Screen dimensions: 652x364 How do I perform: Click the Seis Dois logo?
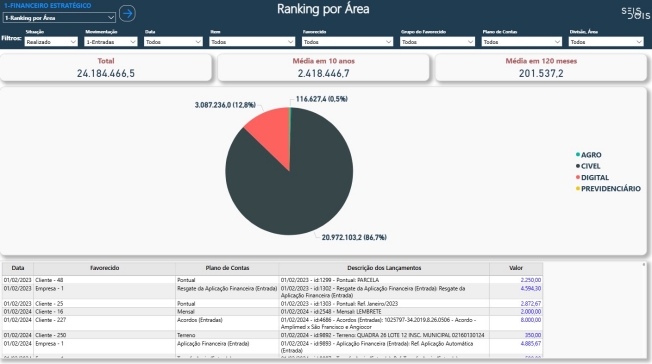point(636,13)
